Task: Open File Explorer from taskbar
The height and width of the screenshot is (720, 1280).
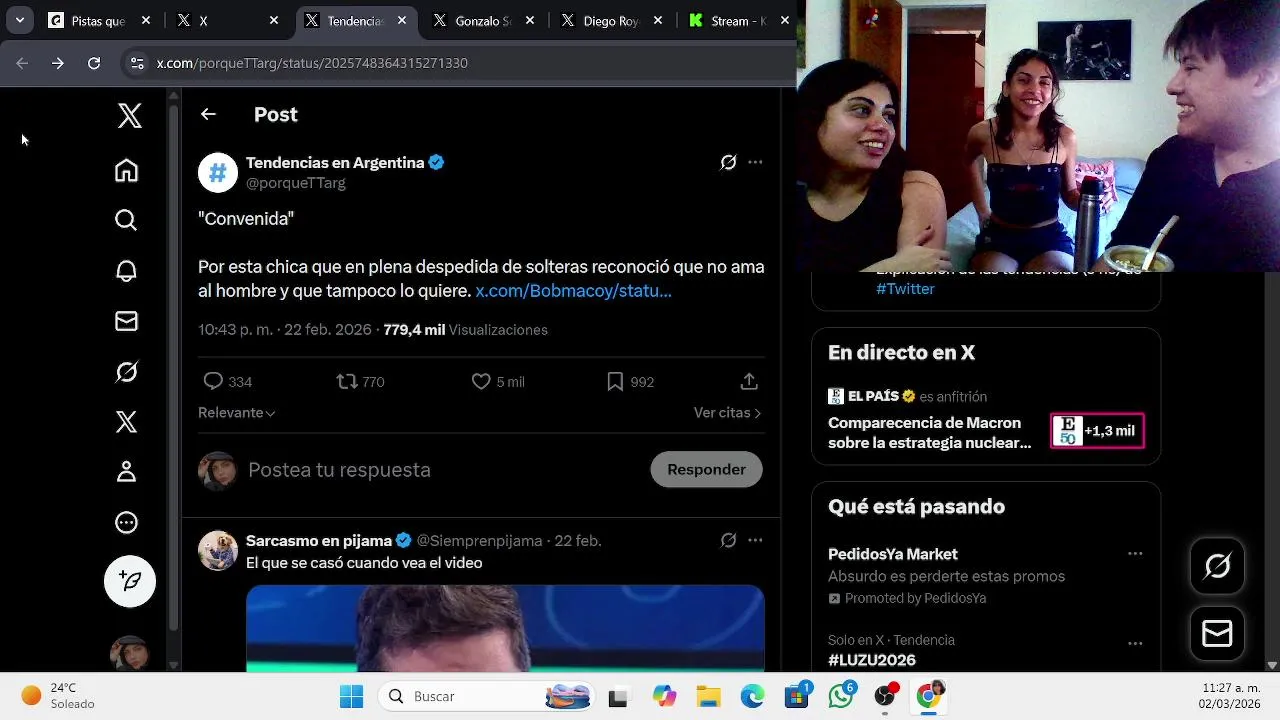Action: [708, 697]
